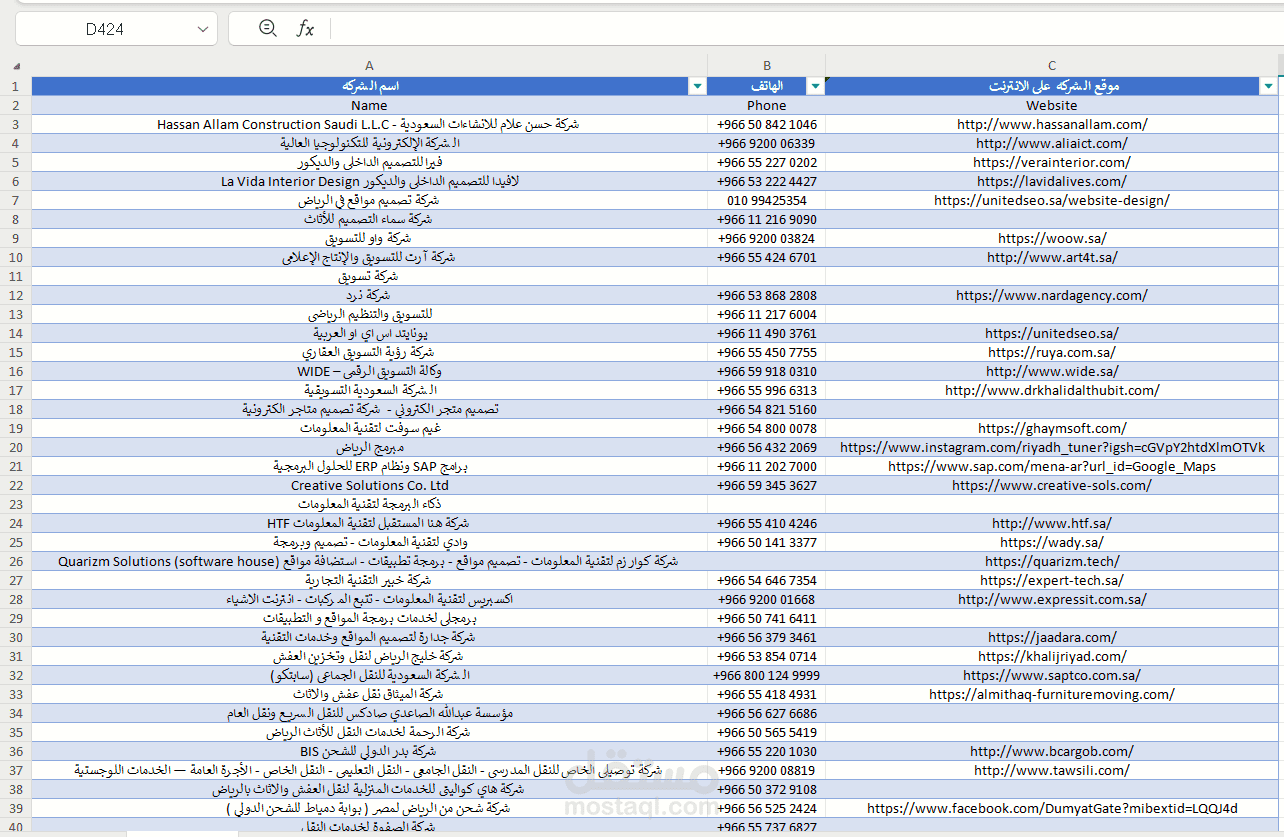Select phone cell +966 53 868 2808
The image size is (1284, 837).
click(x=767, y=295)
